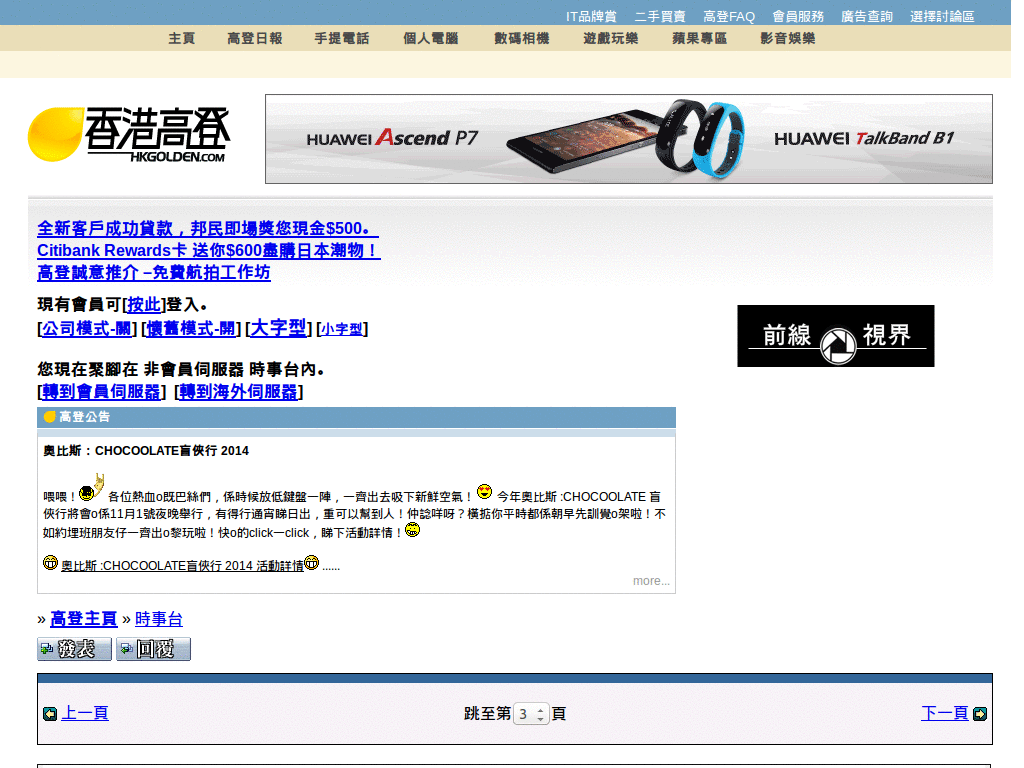Screen dimensions: 1024x768
Task: Open 廣告查詢 in top bar
Action: pyautogui.click(x=867, y=16)
